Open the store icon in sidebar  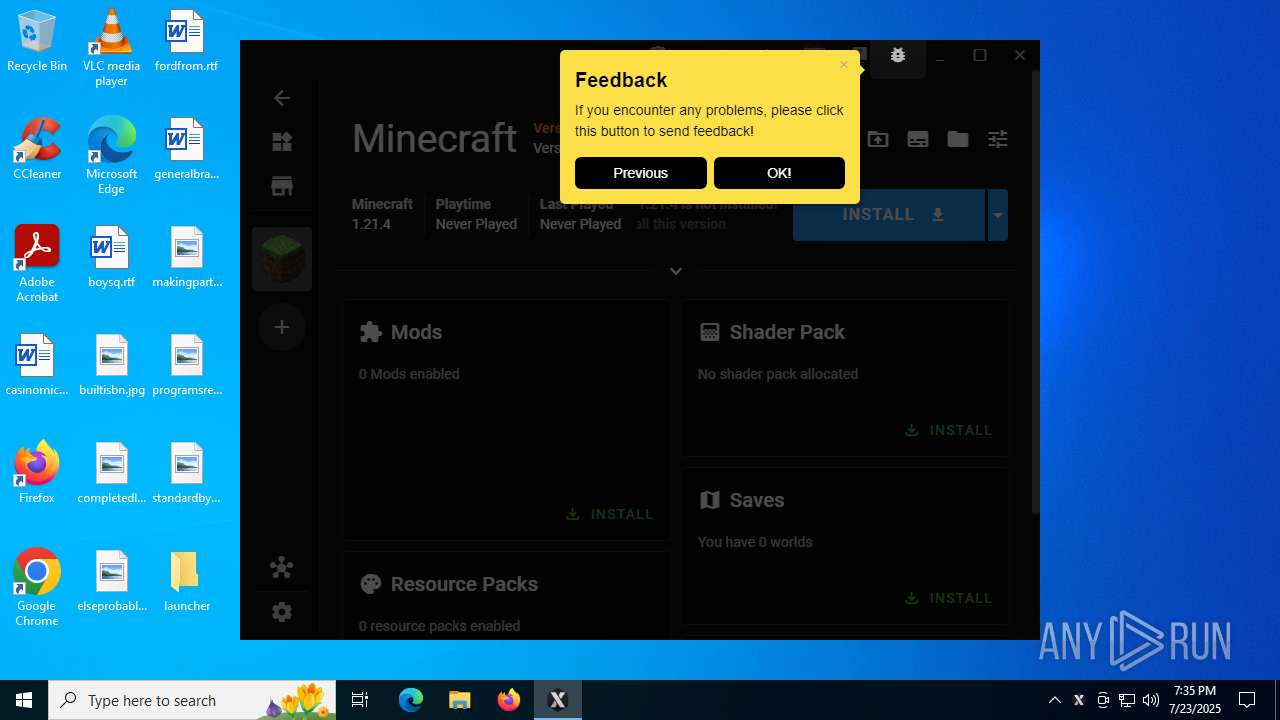pyautogui.click(x=282, y=186)
